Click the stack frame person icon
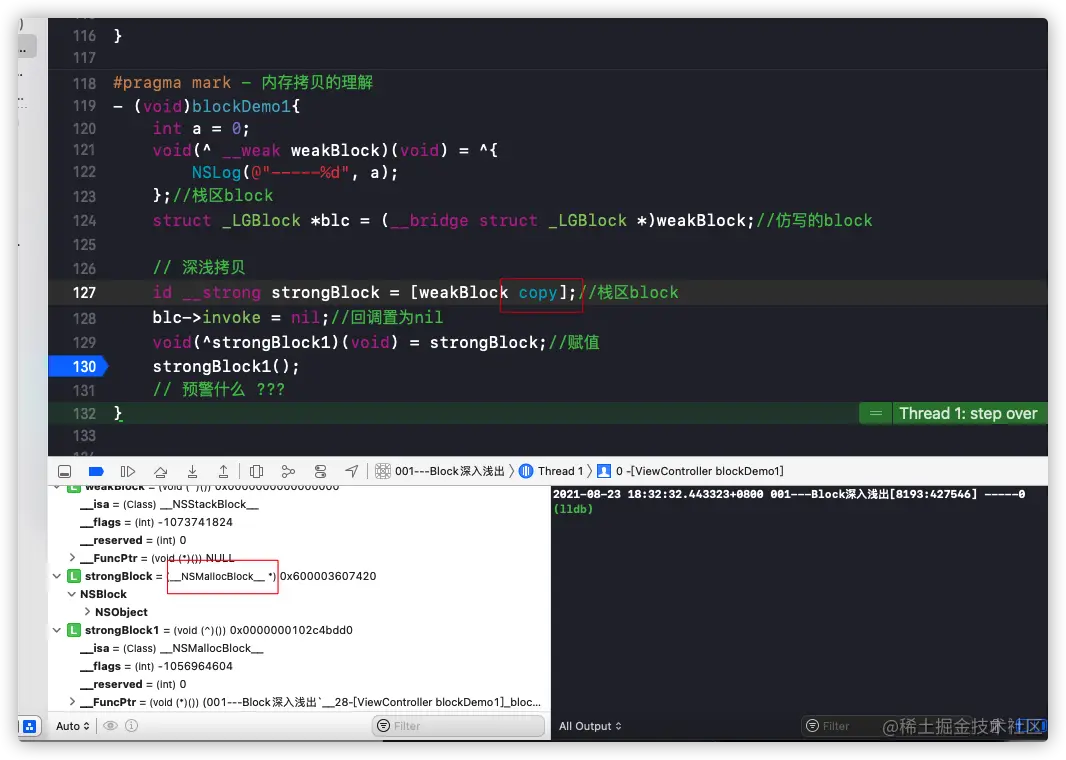Viewport: 1066px width, 760px height. 604,471
